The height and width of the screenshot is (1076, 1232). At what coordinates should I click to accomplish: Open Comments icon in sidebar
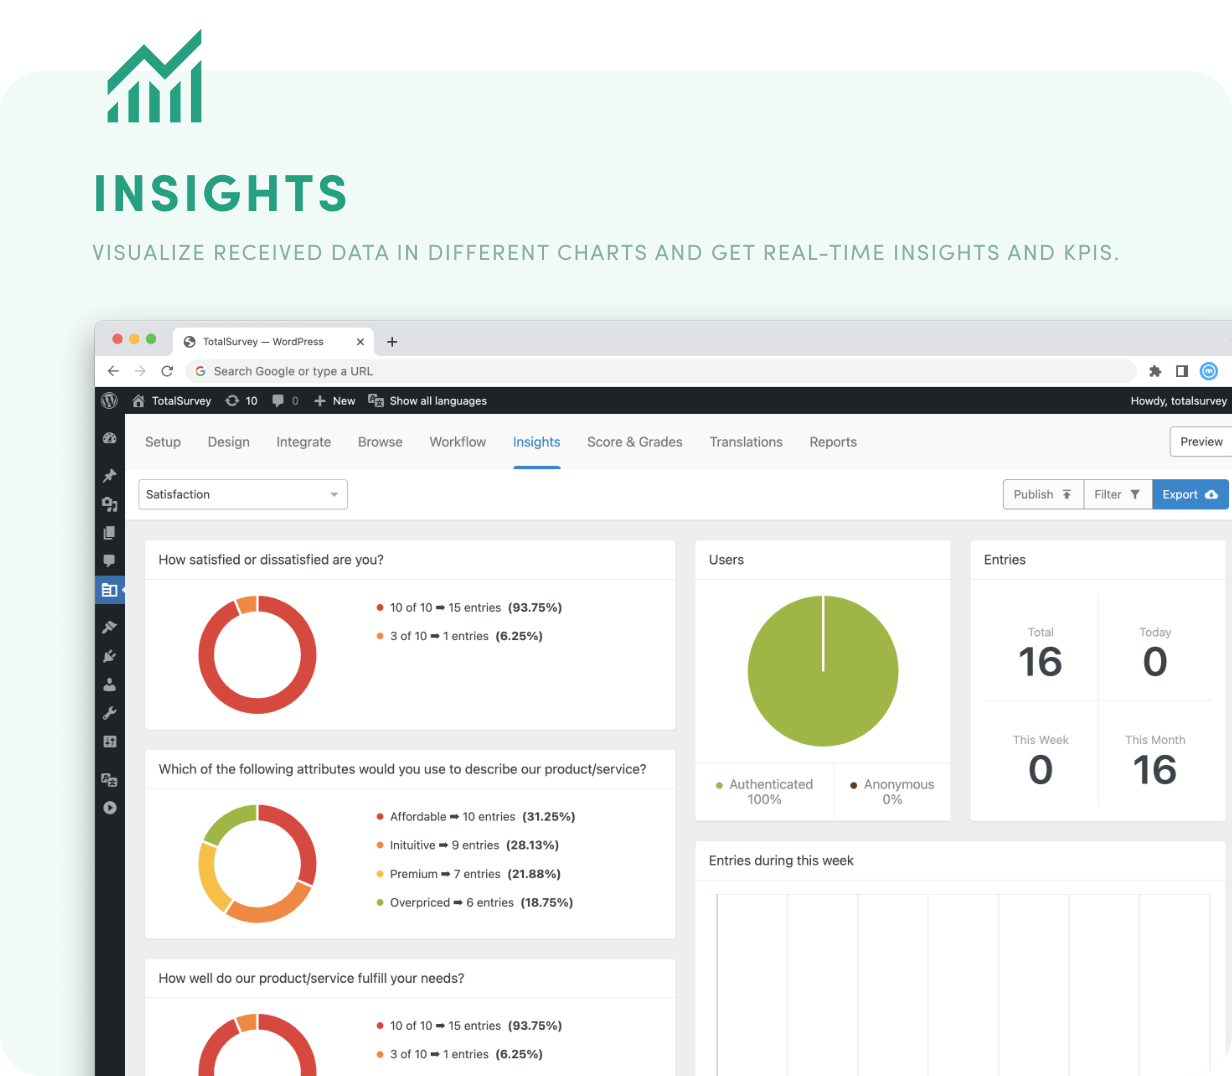(110, 560)
